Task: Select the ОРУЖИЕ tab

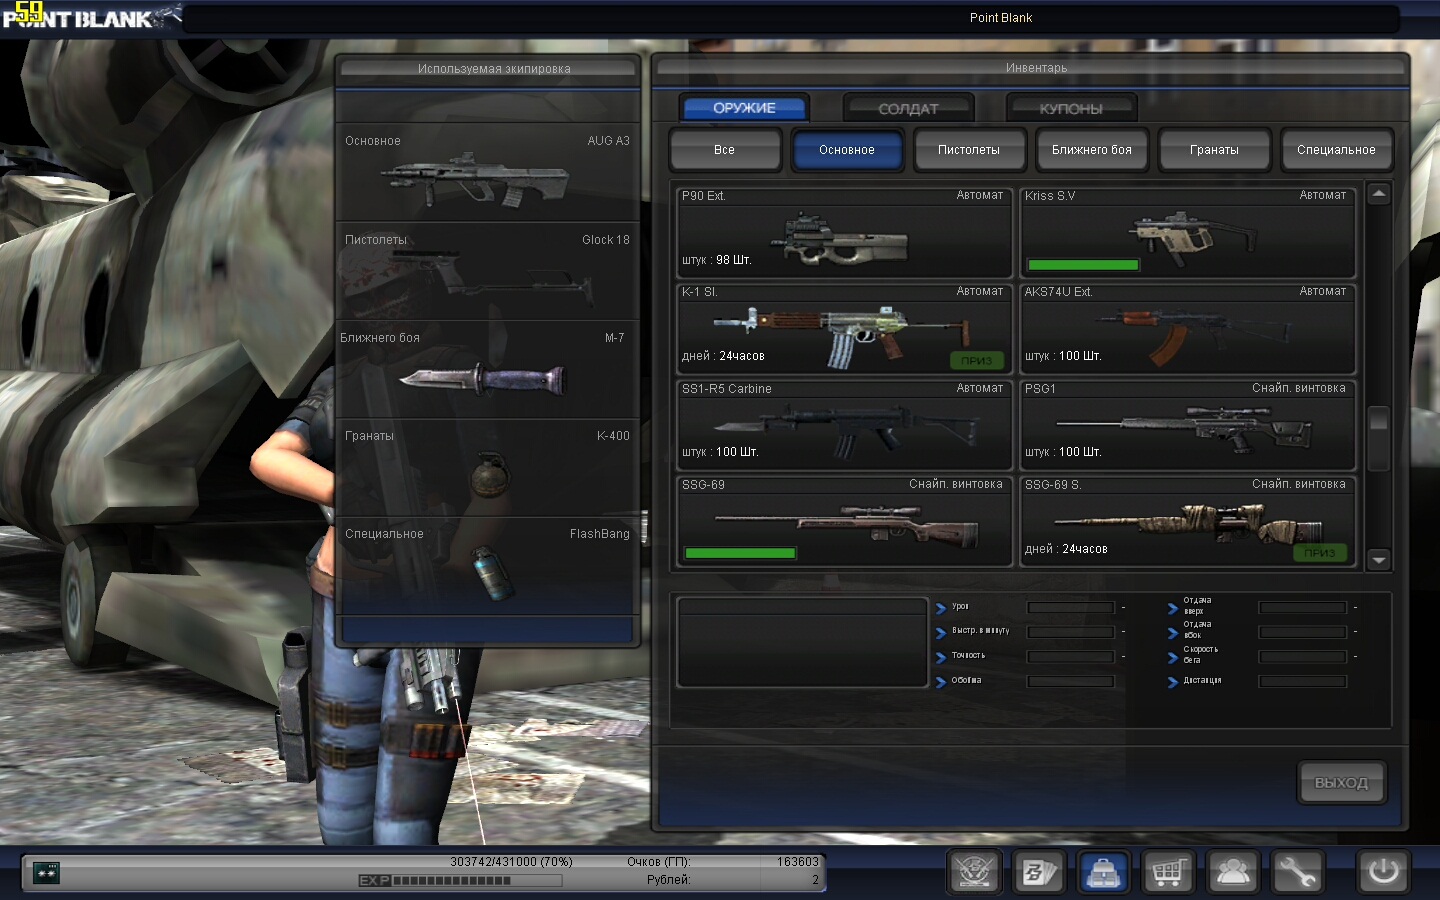Action: click(x=744, y=108)
